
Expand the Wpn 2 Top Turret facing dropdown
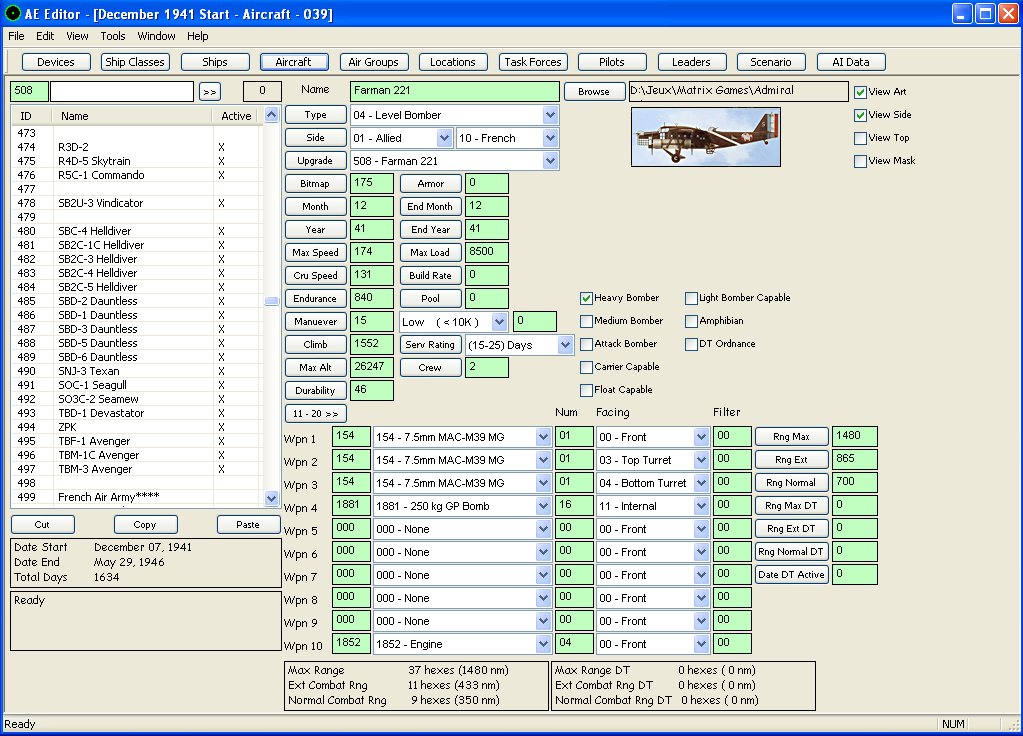point(700,460)
